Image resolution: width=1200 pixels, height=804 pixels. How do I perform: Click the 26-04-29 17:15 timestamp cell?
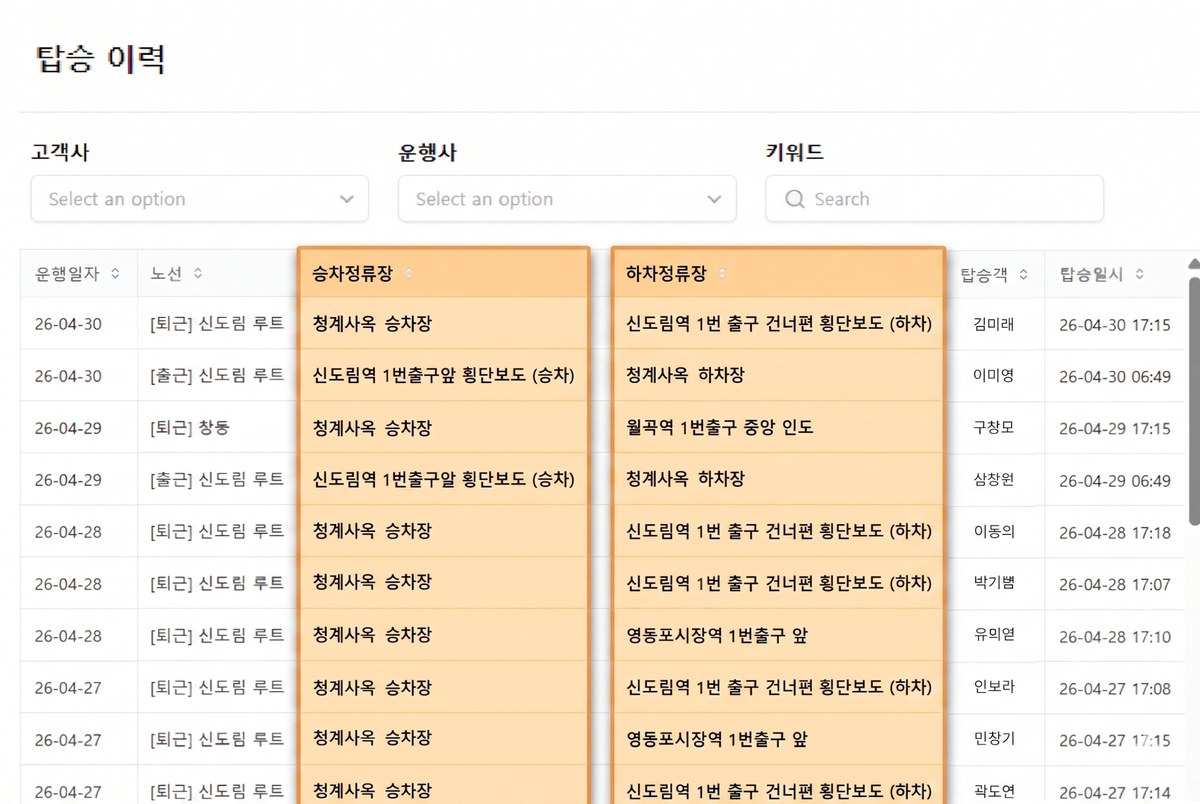coord(1114,429)
